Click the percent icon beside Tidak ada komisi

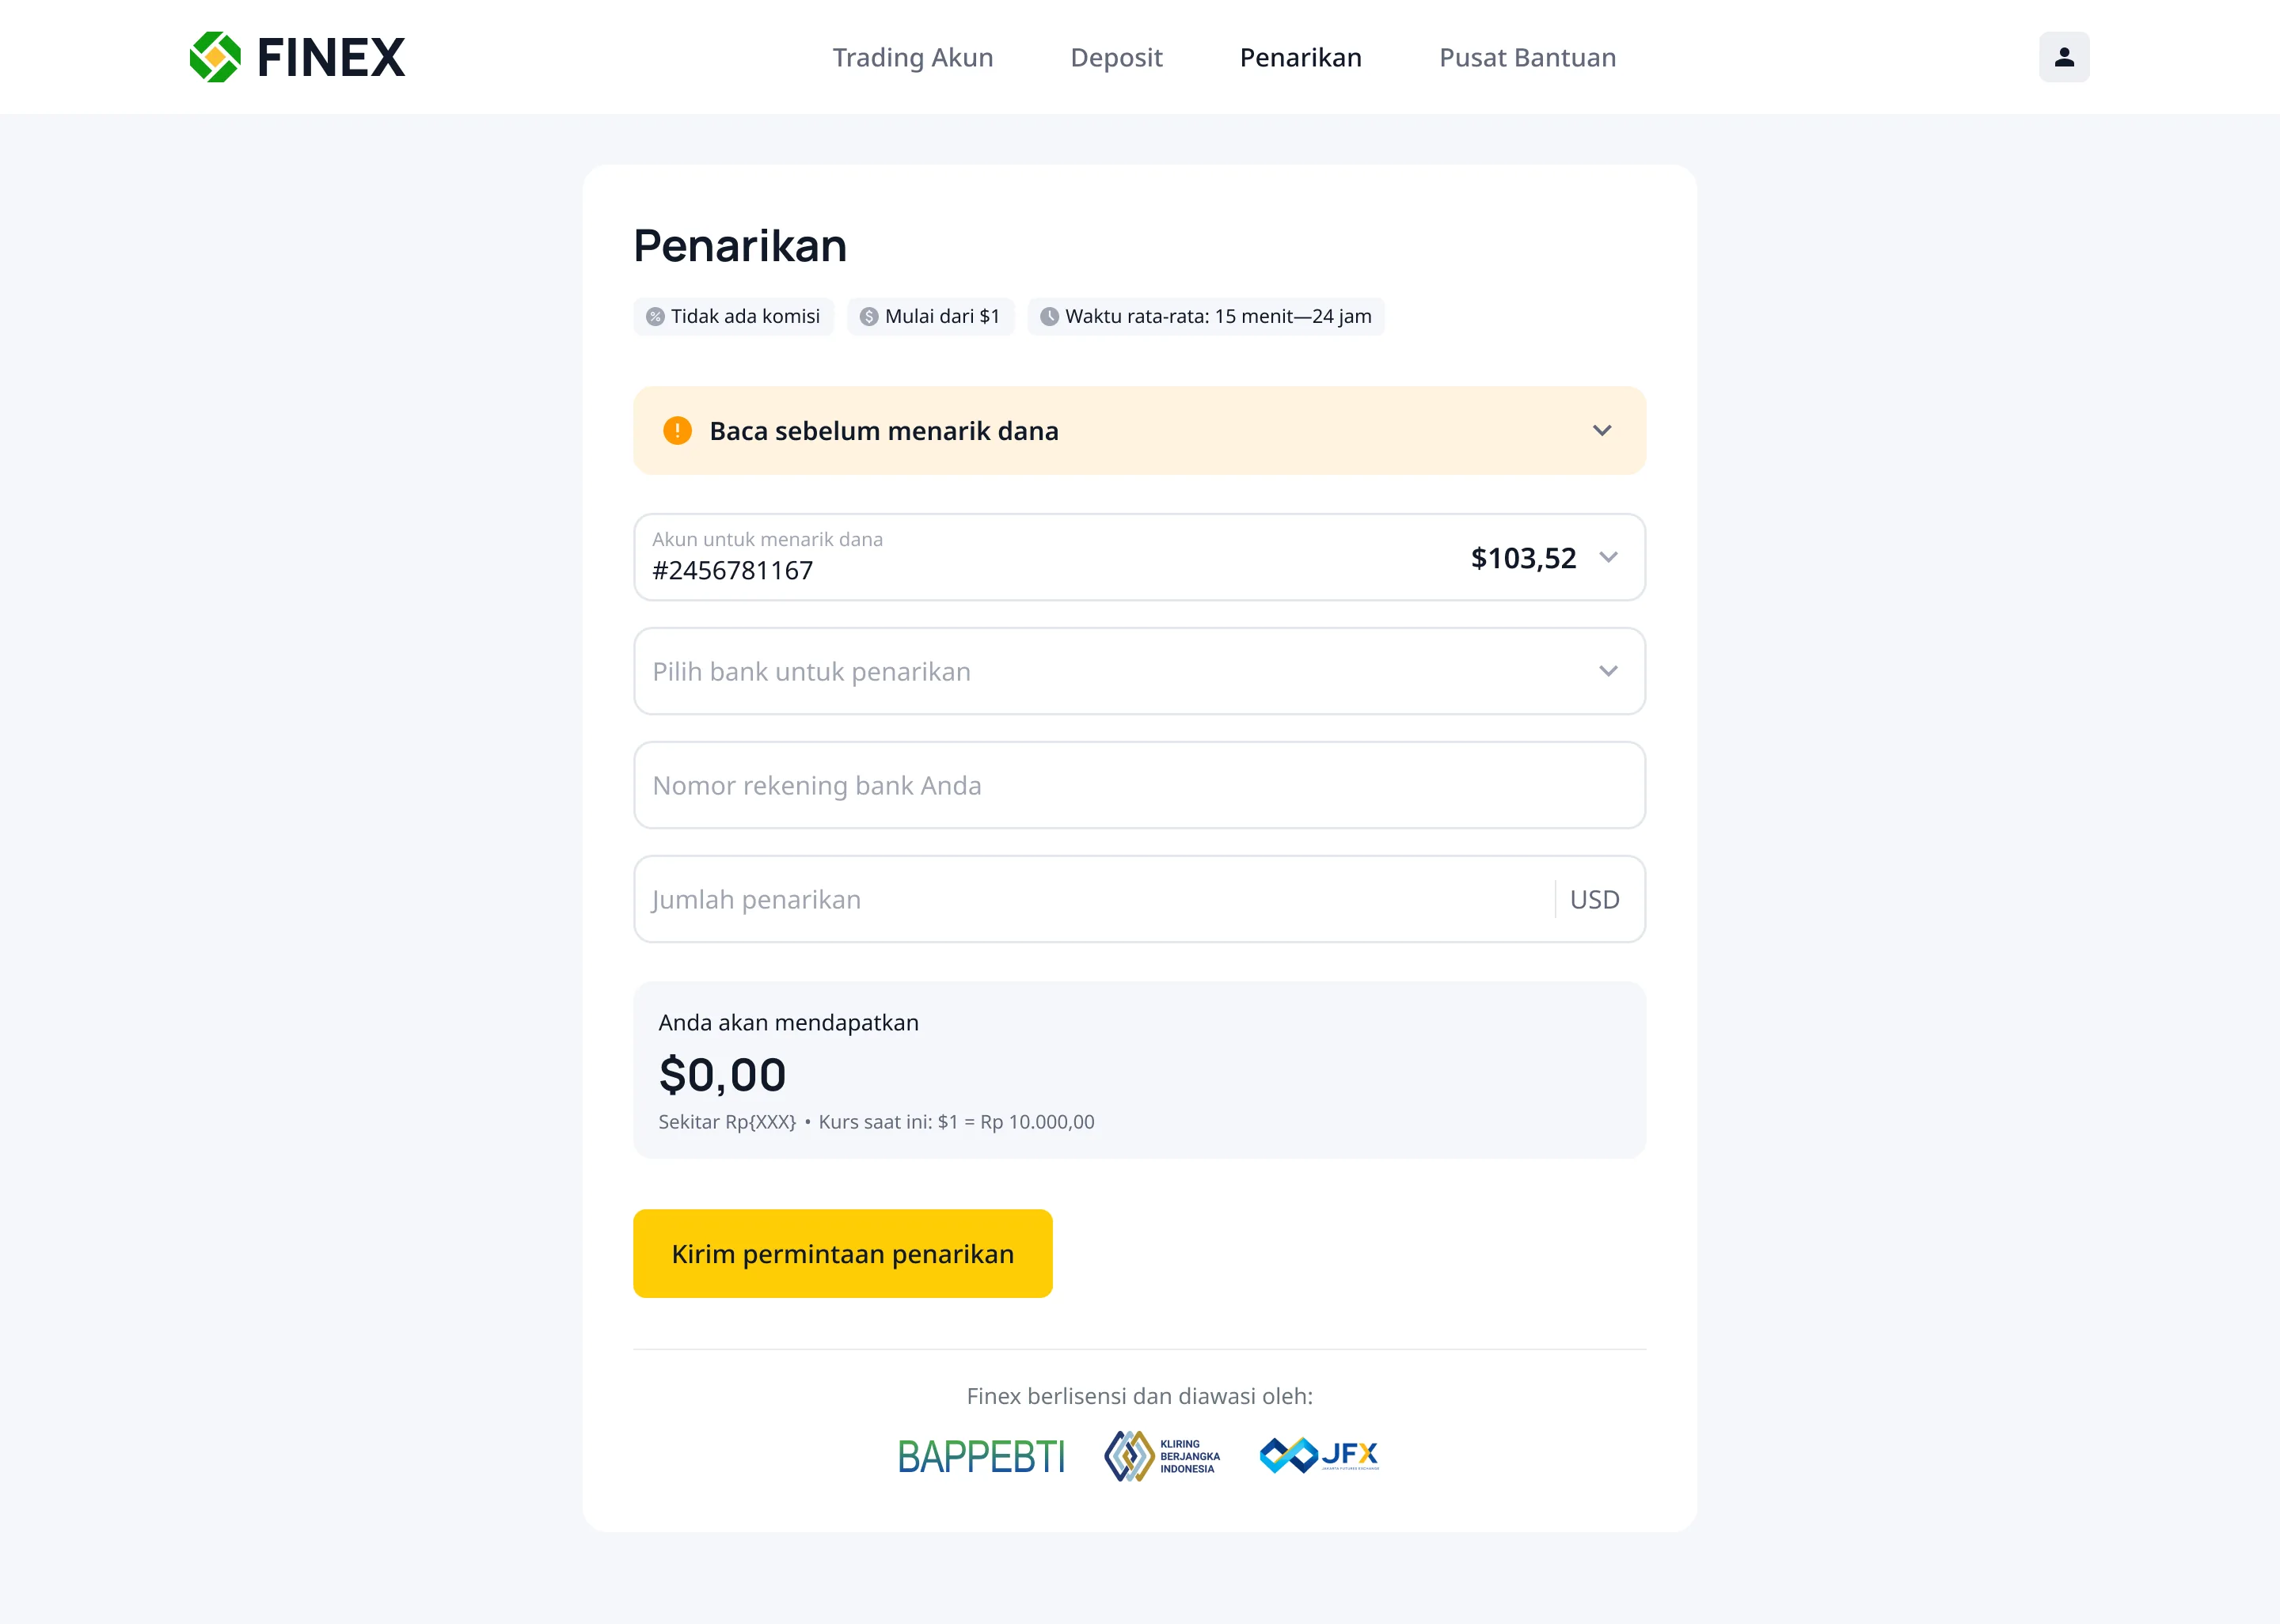pyautogui.click(x=655, y=317)
